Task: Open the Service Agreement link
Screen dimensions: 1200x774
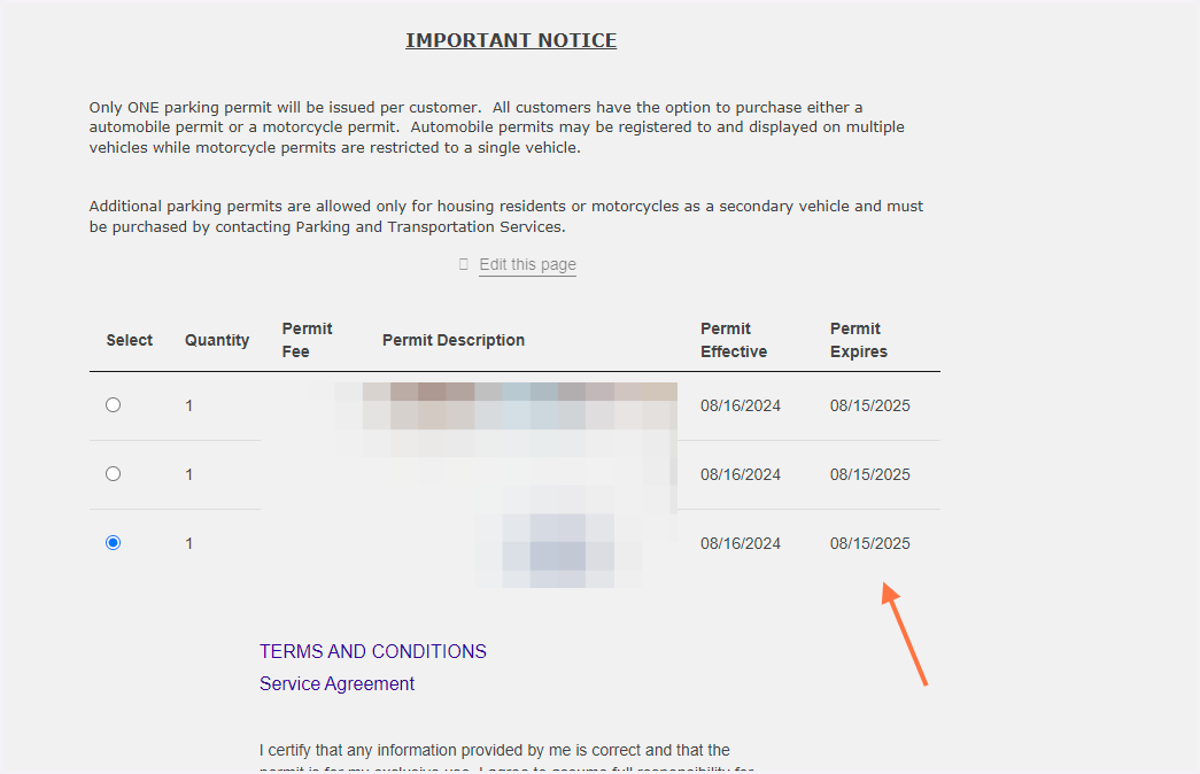Action: click(x=337, y=684)
